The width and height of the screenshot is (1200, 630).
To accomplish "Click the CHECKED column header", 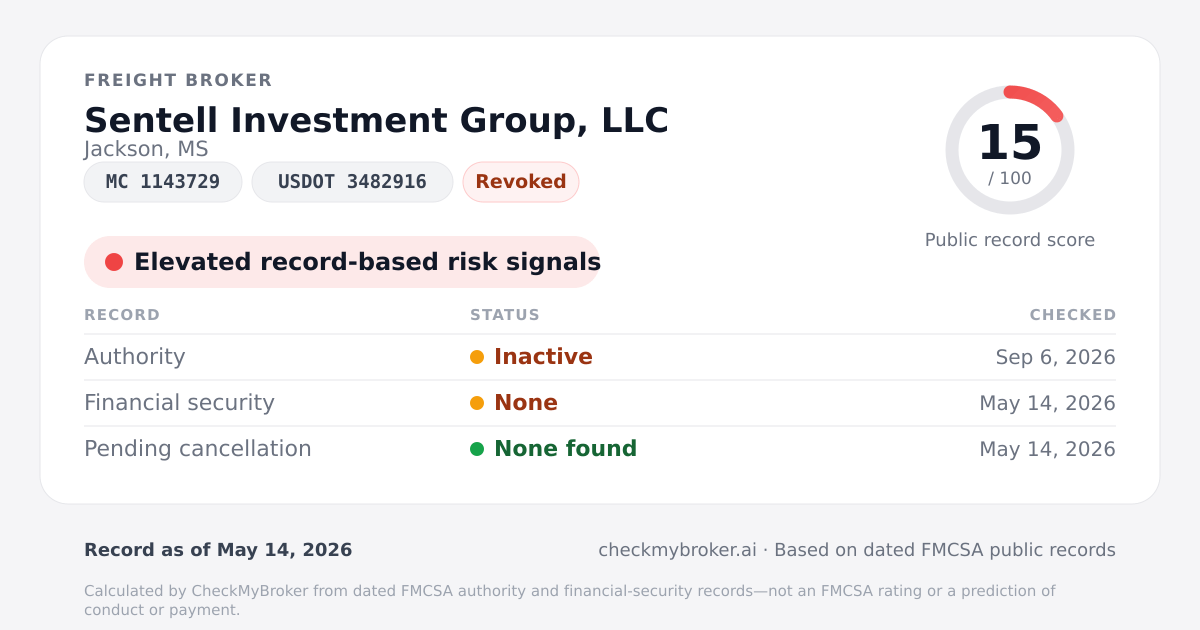I will 1073,315.
